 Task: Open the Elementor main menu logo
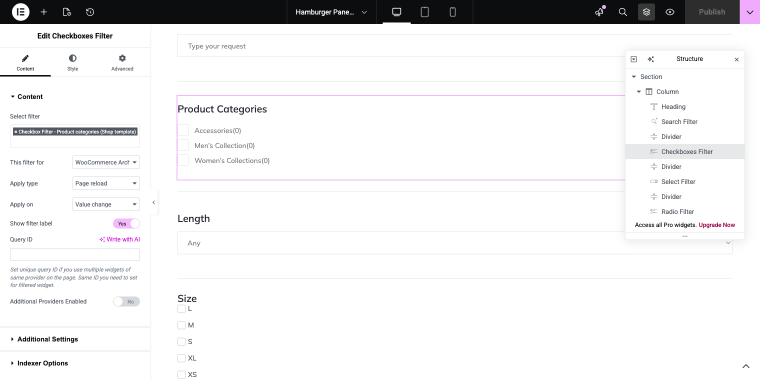tap(20, 12)
